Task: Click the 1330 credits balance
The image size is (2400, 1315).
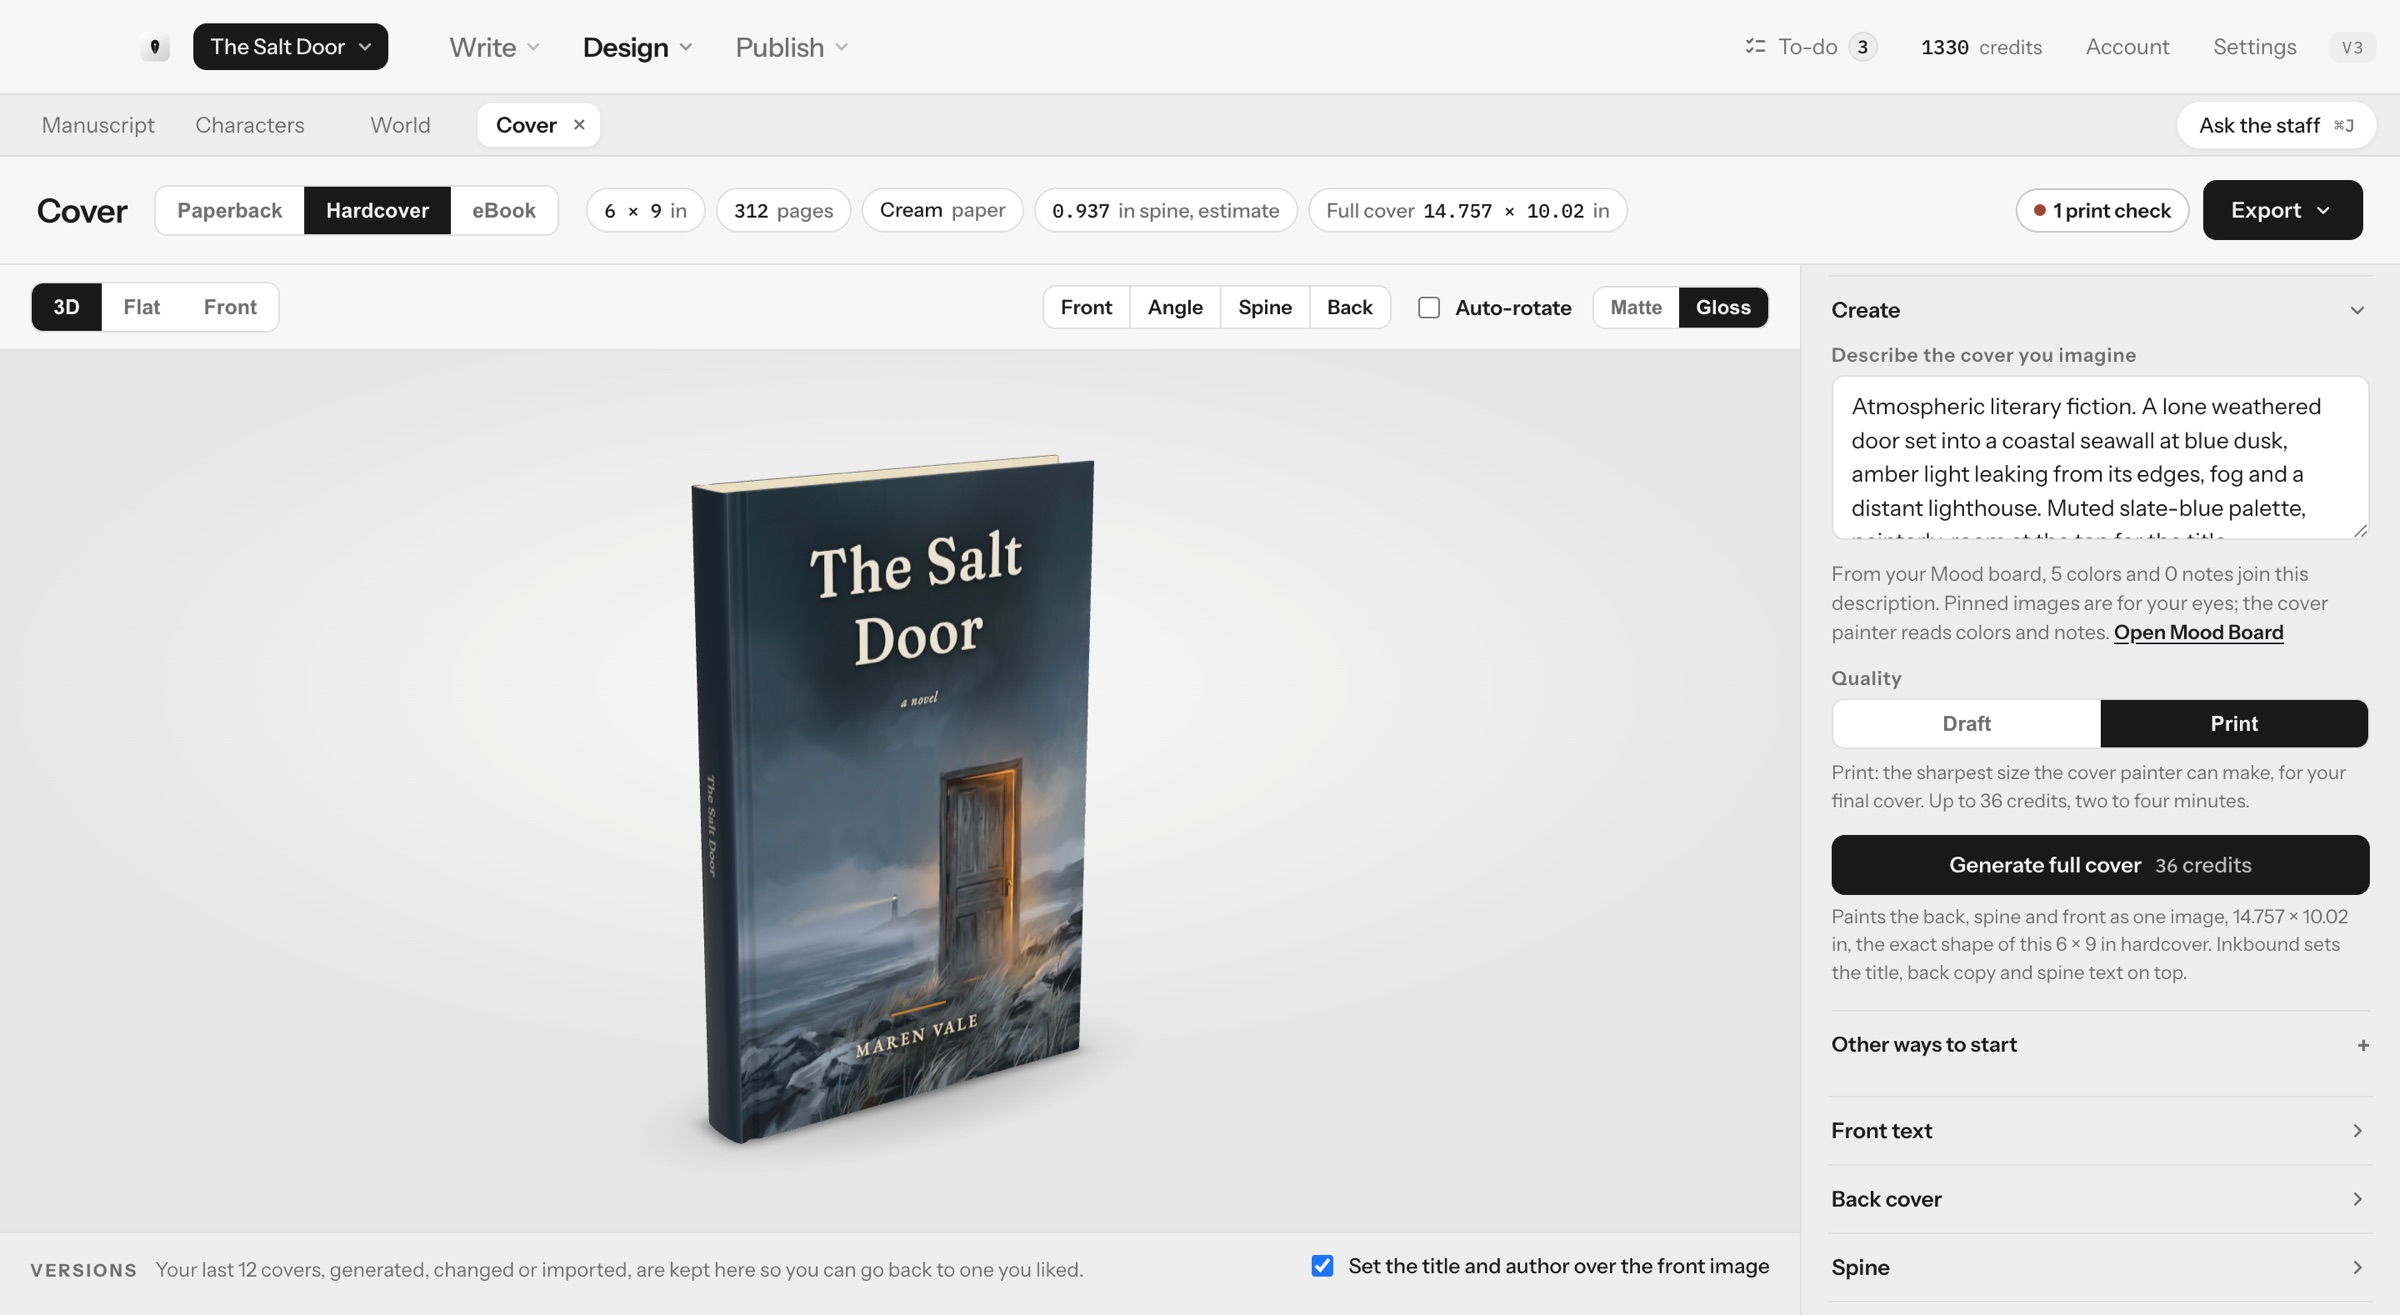Action: pos(1981,47)
